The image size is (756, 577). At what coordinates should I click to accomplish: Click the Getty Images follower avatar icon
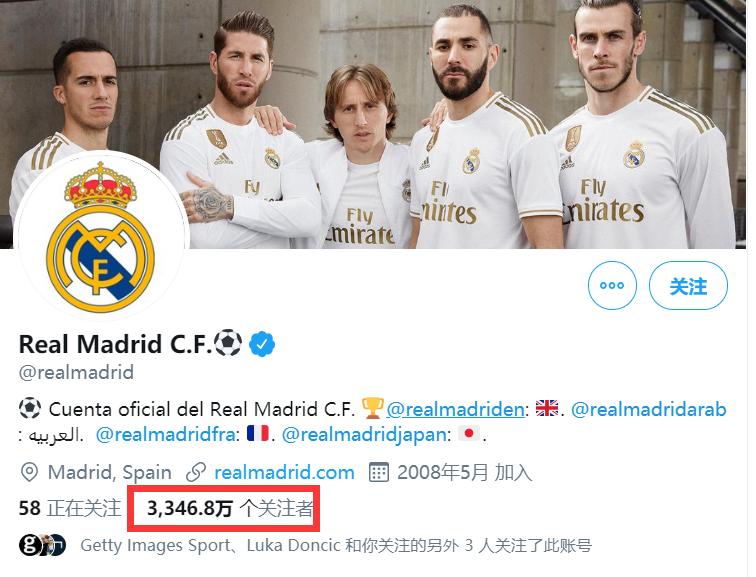click(30, 545)
